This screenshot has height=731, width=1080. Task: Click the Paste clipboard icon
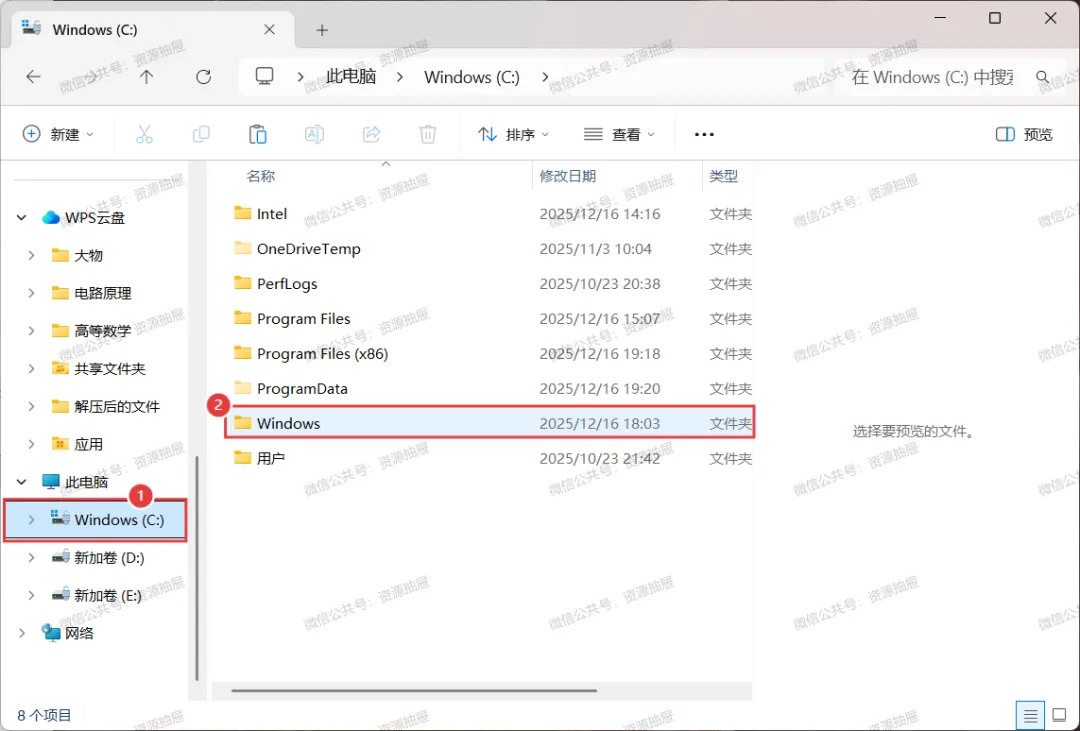point(258,134)
